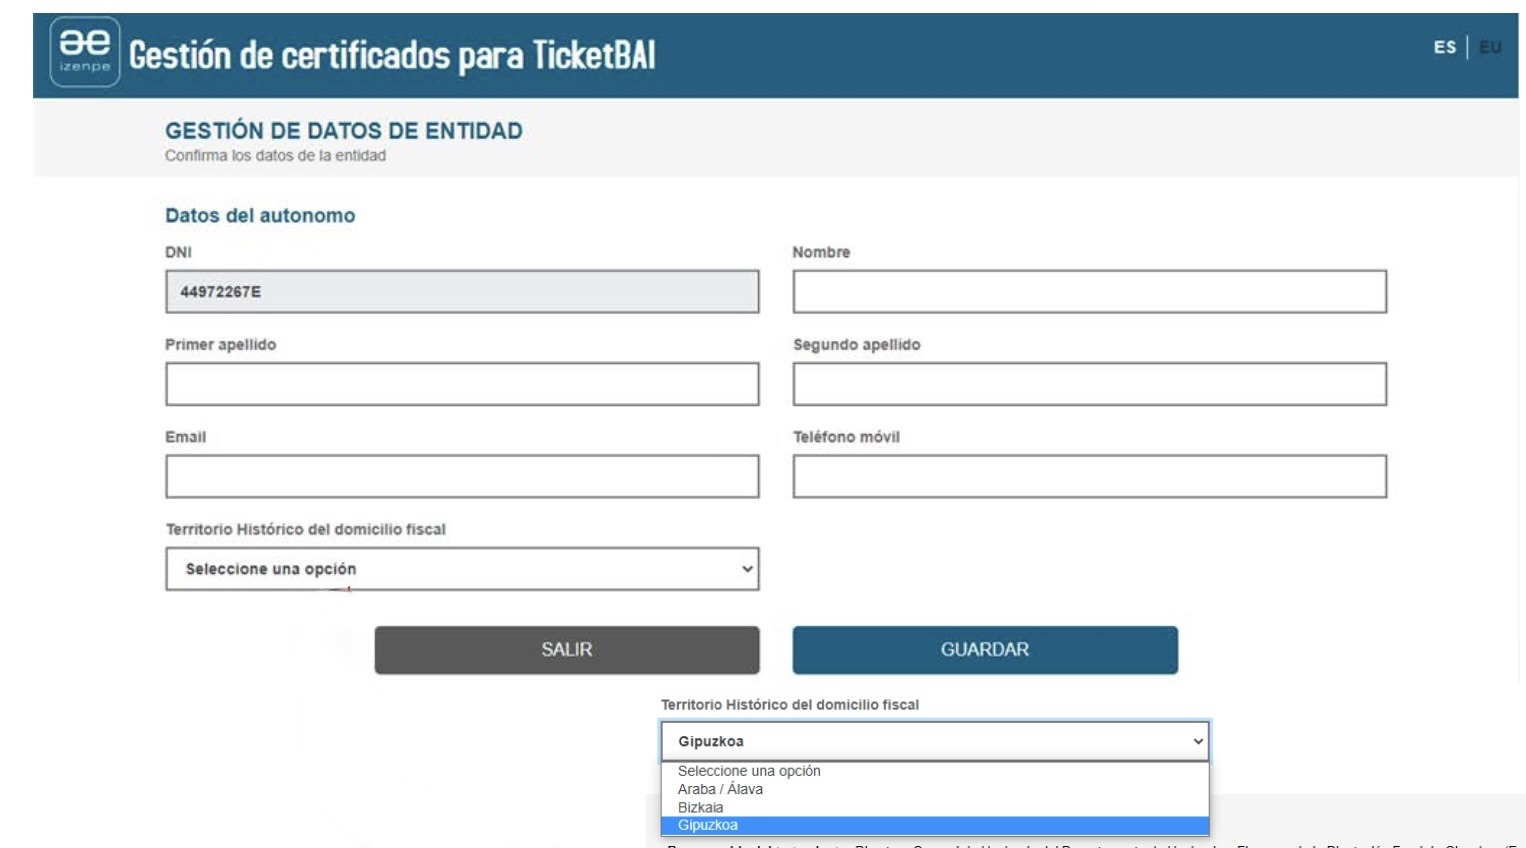
Task: Switch language to EU
Action: tap(1490, 47)
